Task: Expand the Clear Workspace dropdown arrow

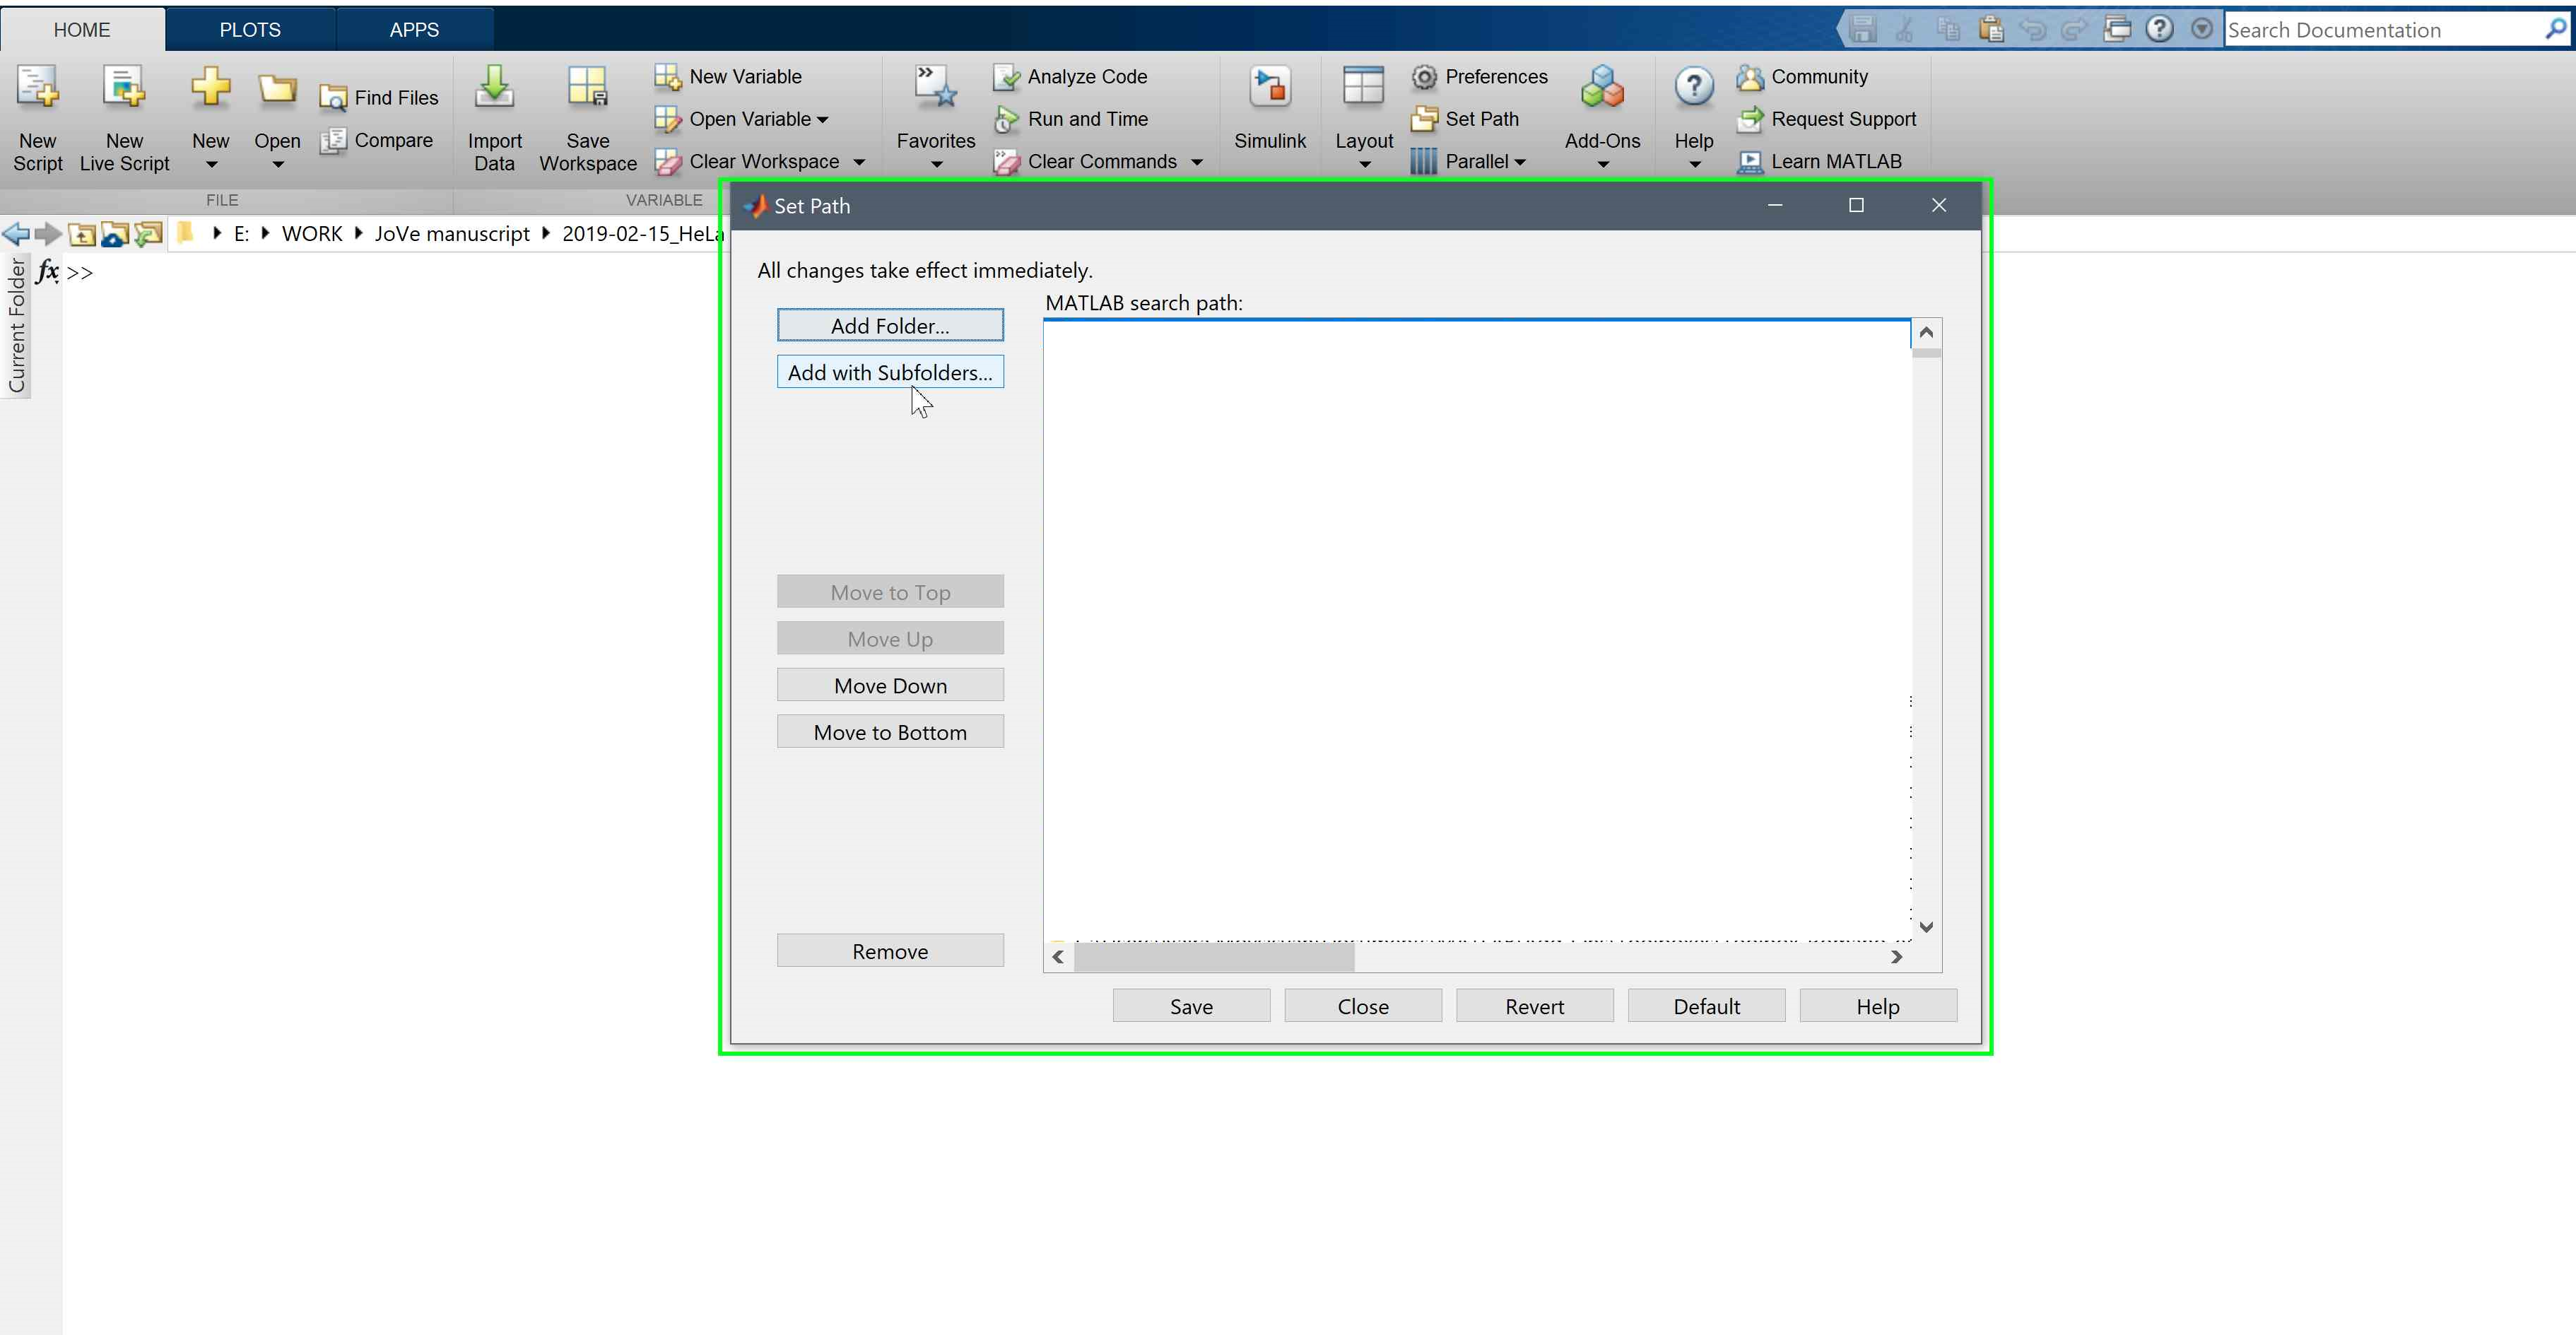Action: point(859,162)
